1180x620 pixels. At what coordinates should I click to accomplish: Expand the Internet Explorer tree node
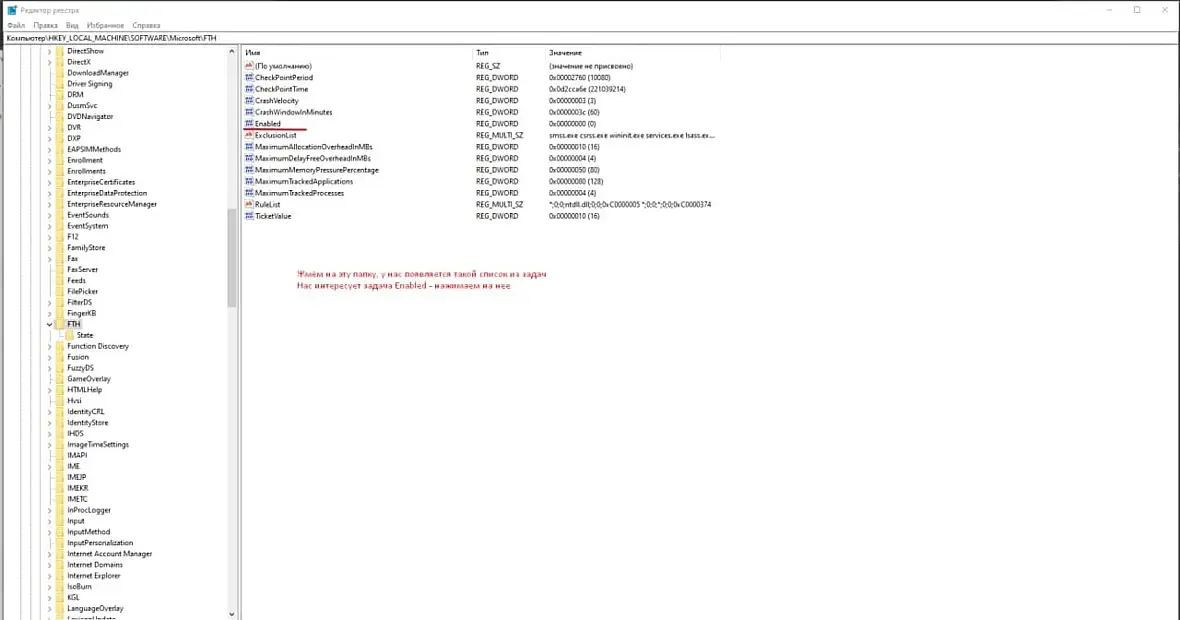coord(50,576)
